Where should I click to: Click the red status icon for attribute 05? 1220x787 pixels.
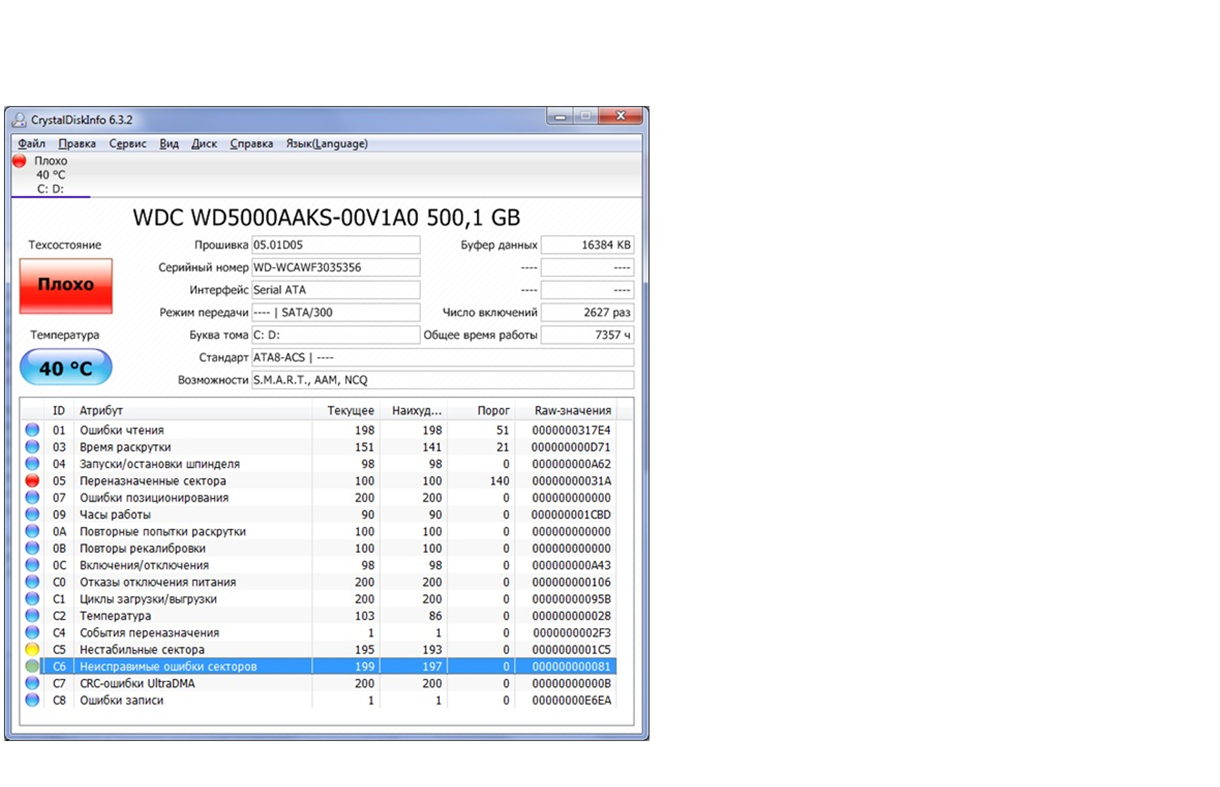pyautogui.click(x=32, y=481)
